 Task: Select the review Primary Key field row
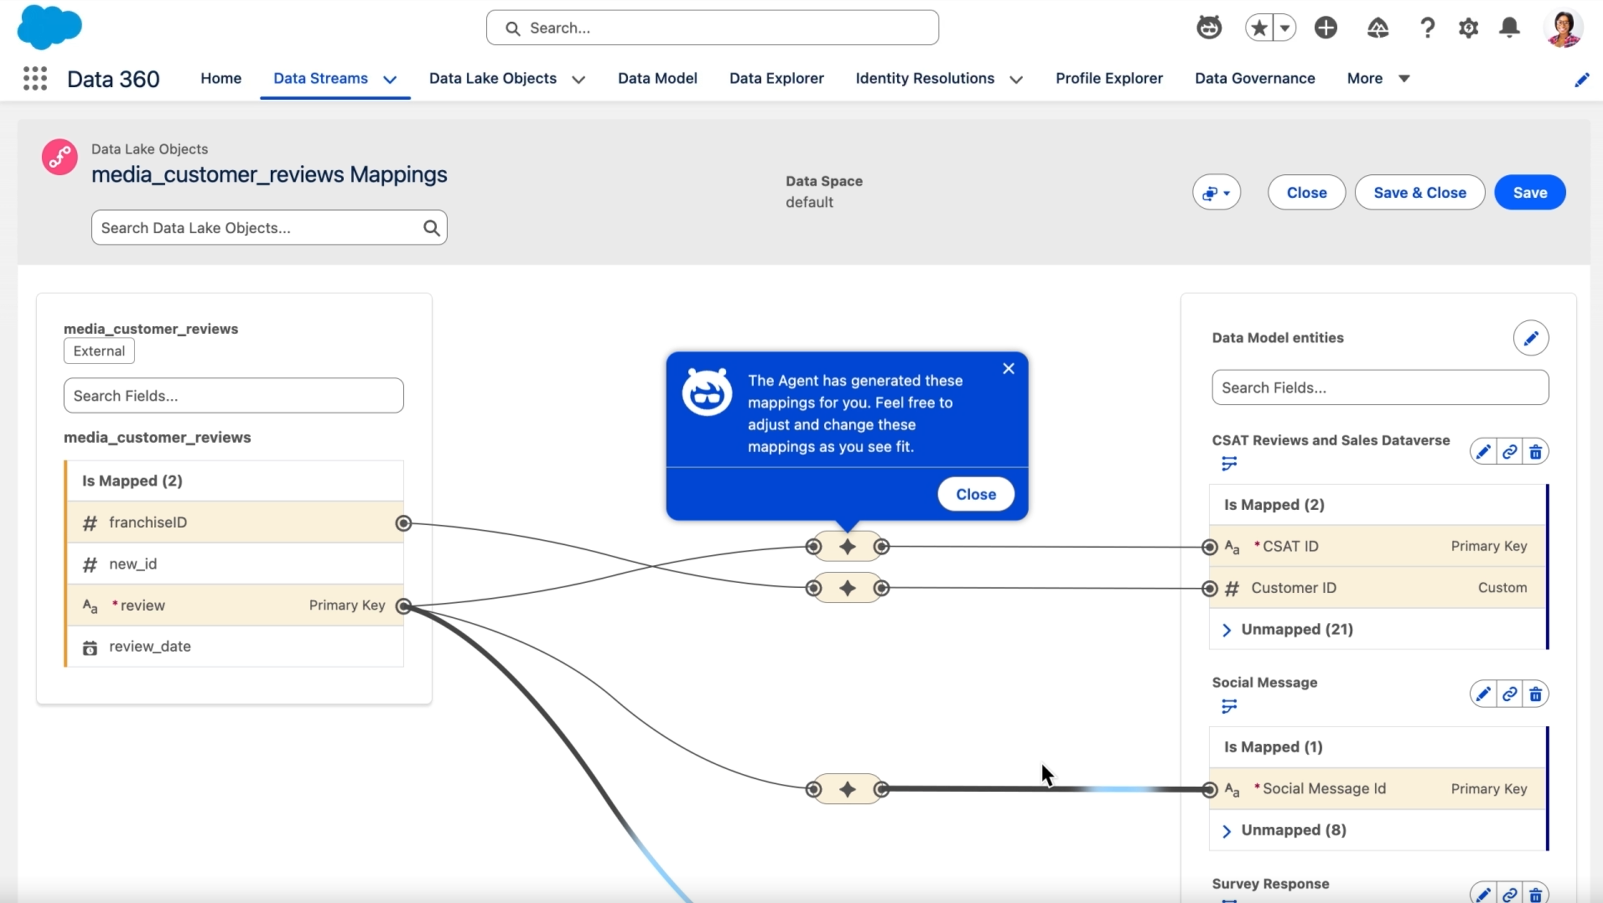235,605
